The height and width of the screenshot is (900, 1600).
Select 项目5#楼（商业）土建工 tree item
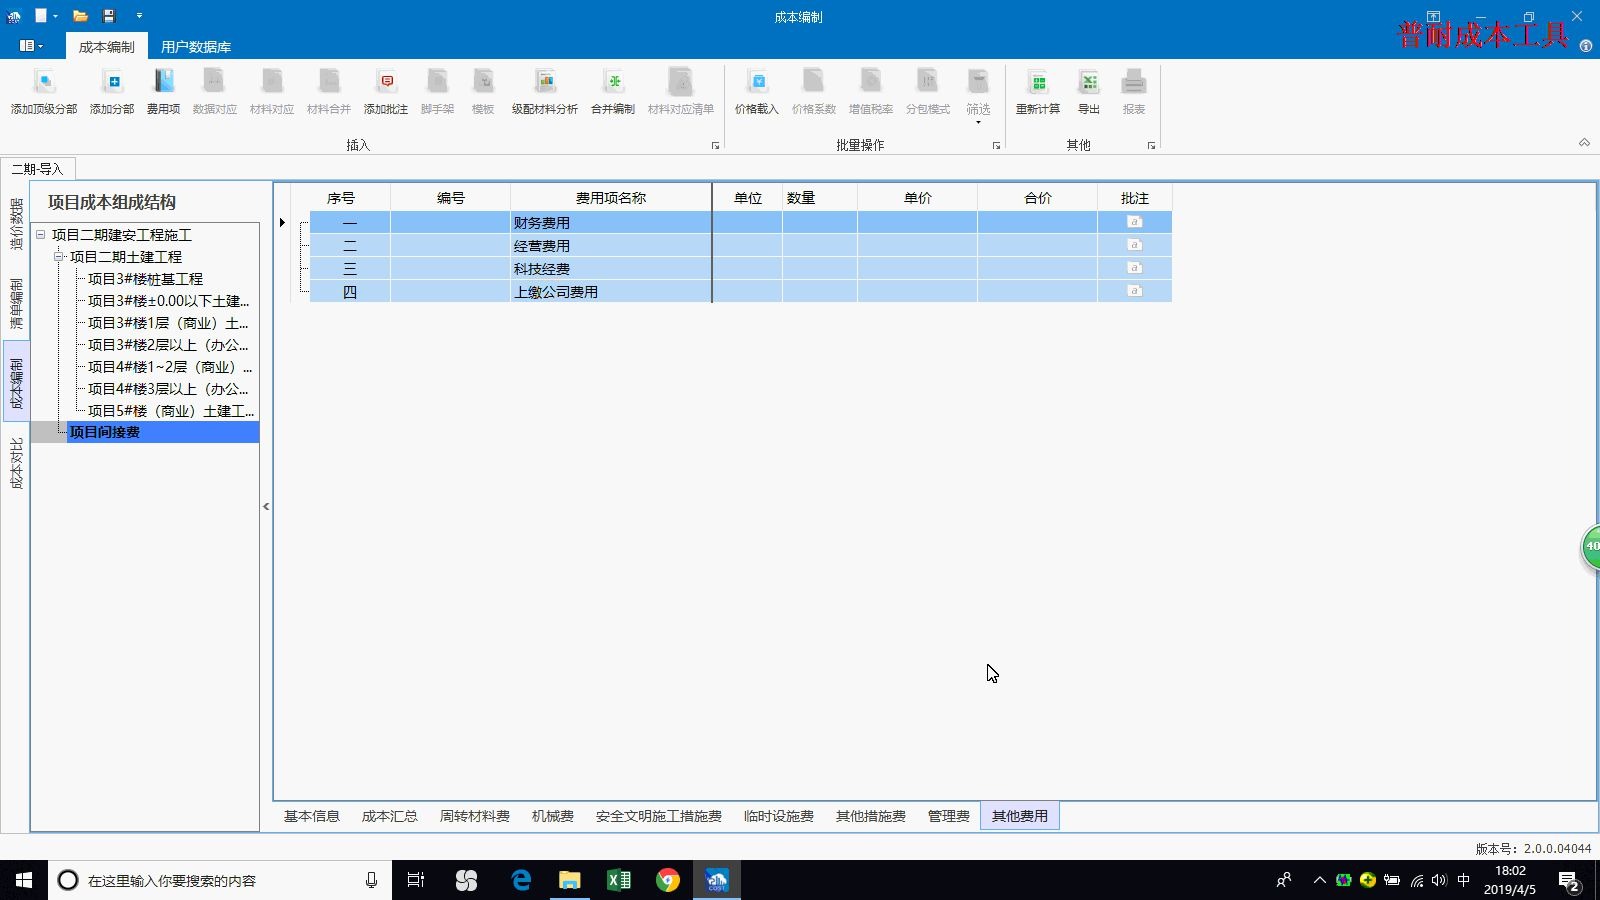coord(171,411)
